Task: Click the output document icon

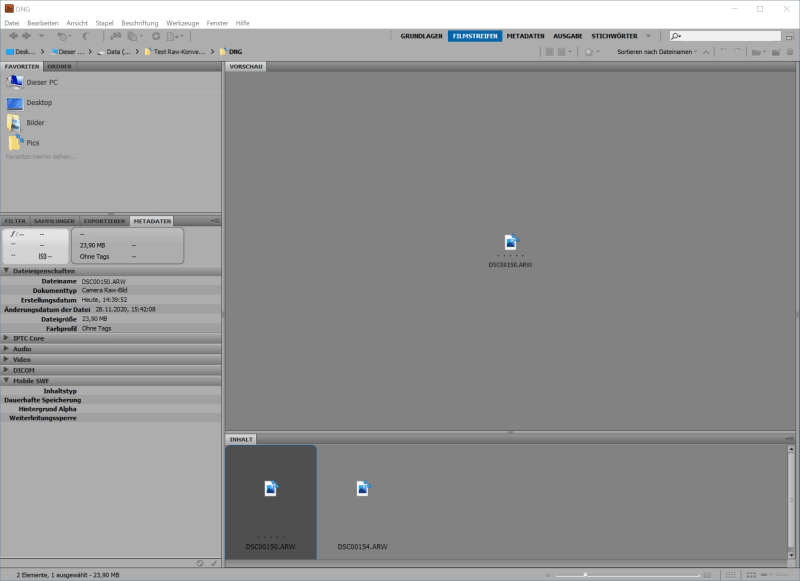Action: (174, 36)
